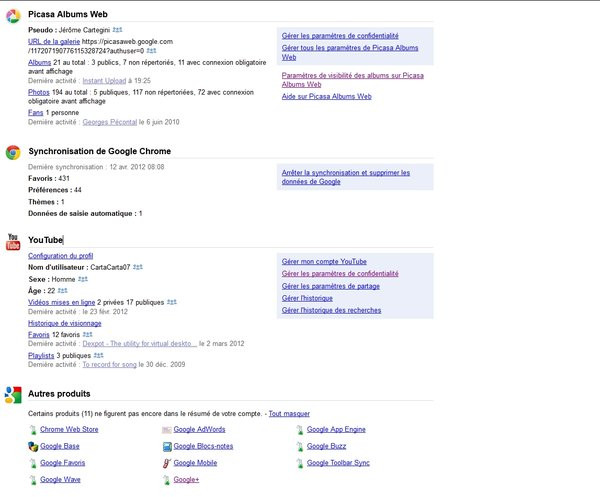The width and height of the screenshot is (600, 497).
Task: Open Gérer tous les paramètres de Picasa Albums Web
Action: 350,52
